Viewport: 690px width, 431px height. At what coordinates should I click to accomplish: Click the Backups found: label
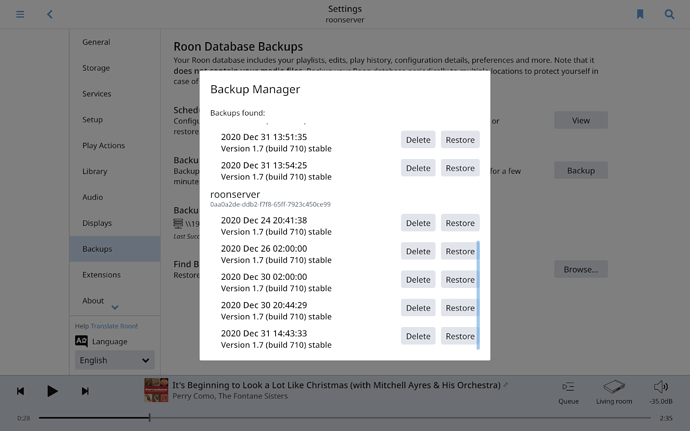[238, 113]
